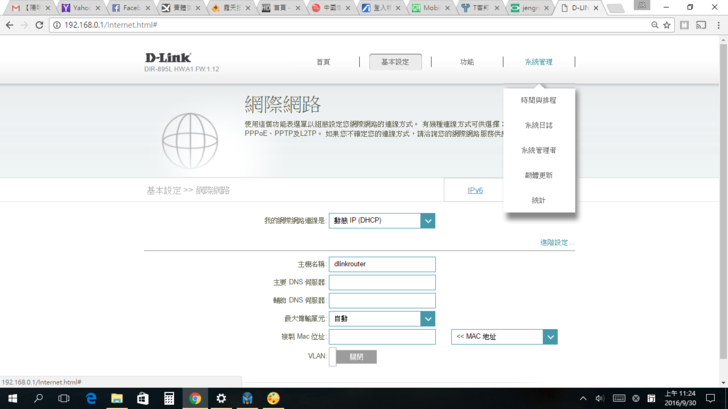The image size is (728, 409).
Task: Open the 基本設定 navigation tab
Action: (395, 62)
